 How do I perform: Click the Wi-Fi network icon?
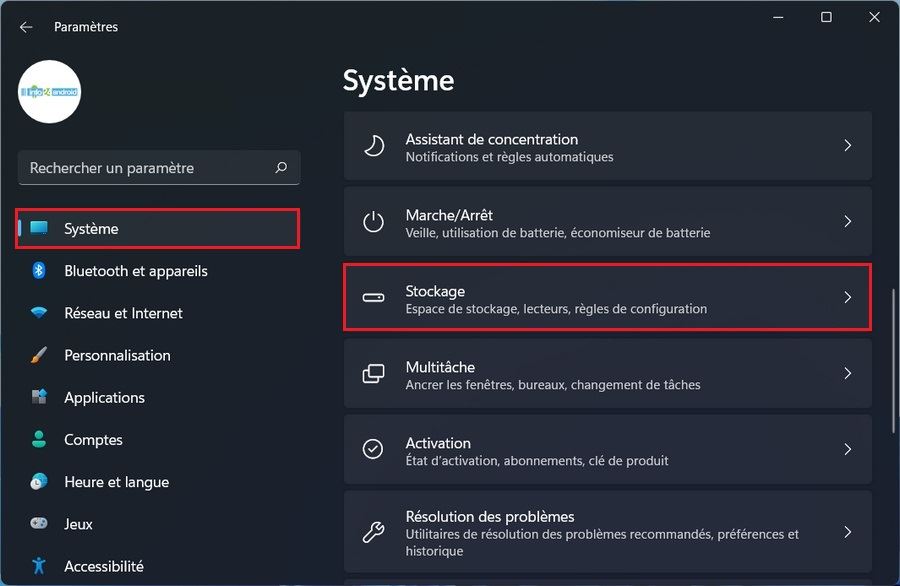click(39, 312)
